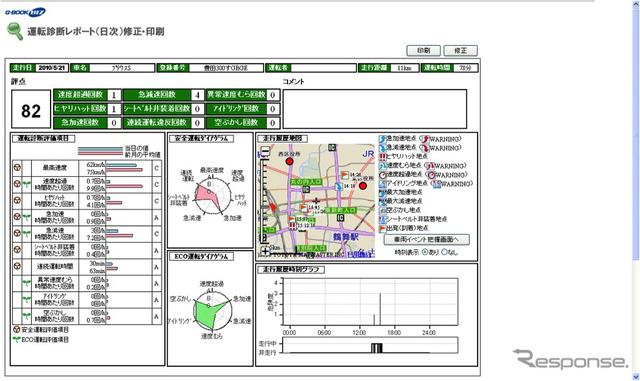Viewport: 640px width, 381px height.
Task: Click the ヒヤリハット地点 double exclamation icon
Action: (382, 157)
